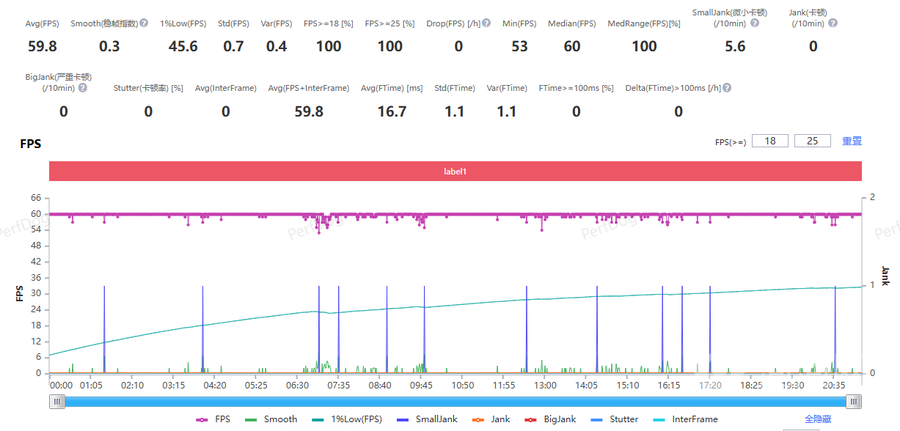This screenshot has width=900, height=431.
Task: Hide the Smooth series via legend
Action: click(272, 420)
